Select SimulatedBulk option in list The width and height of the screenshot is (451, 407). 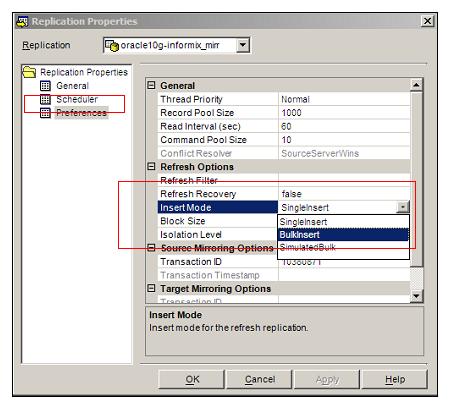(343, 247)
